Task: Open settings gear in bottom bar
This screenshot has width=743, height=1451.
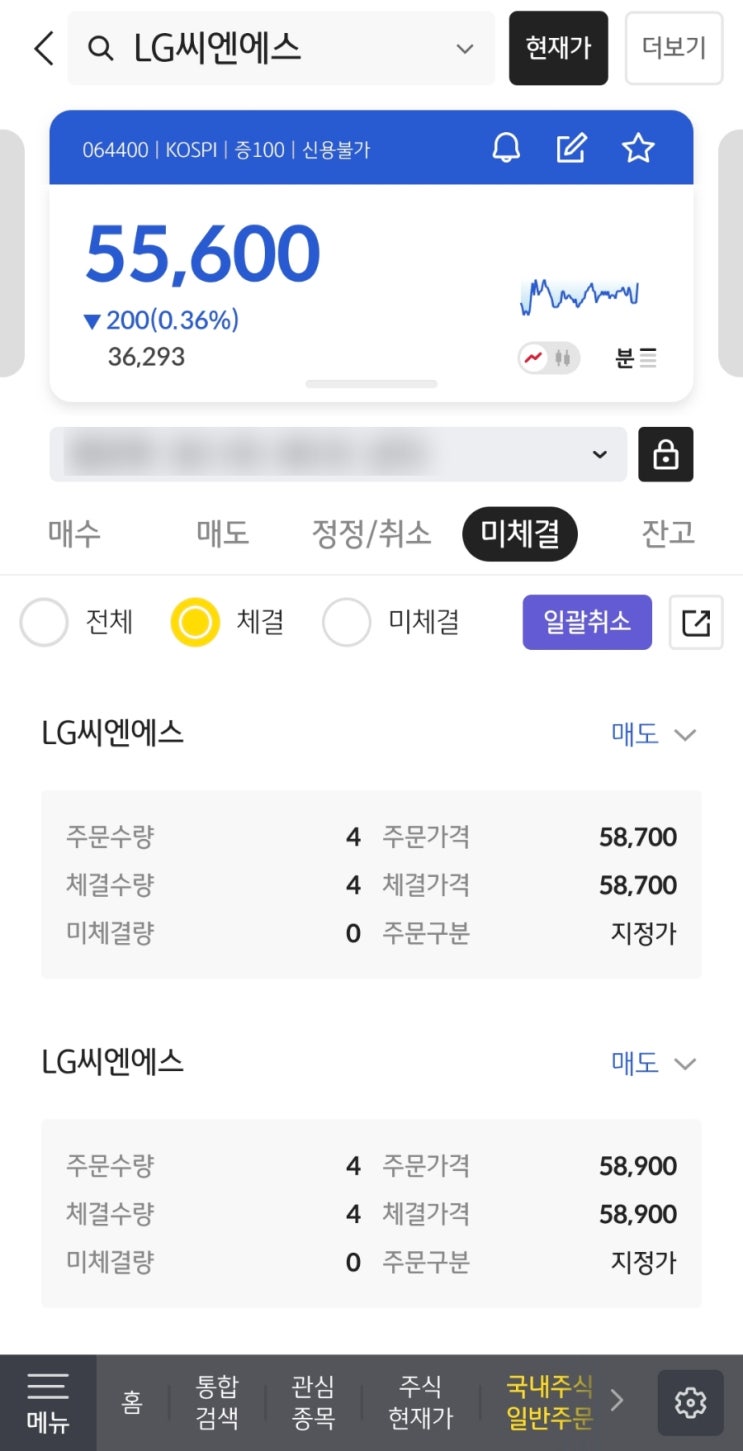Action: pos(690,1403)
